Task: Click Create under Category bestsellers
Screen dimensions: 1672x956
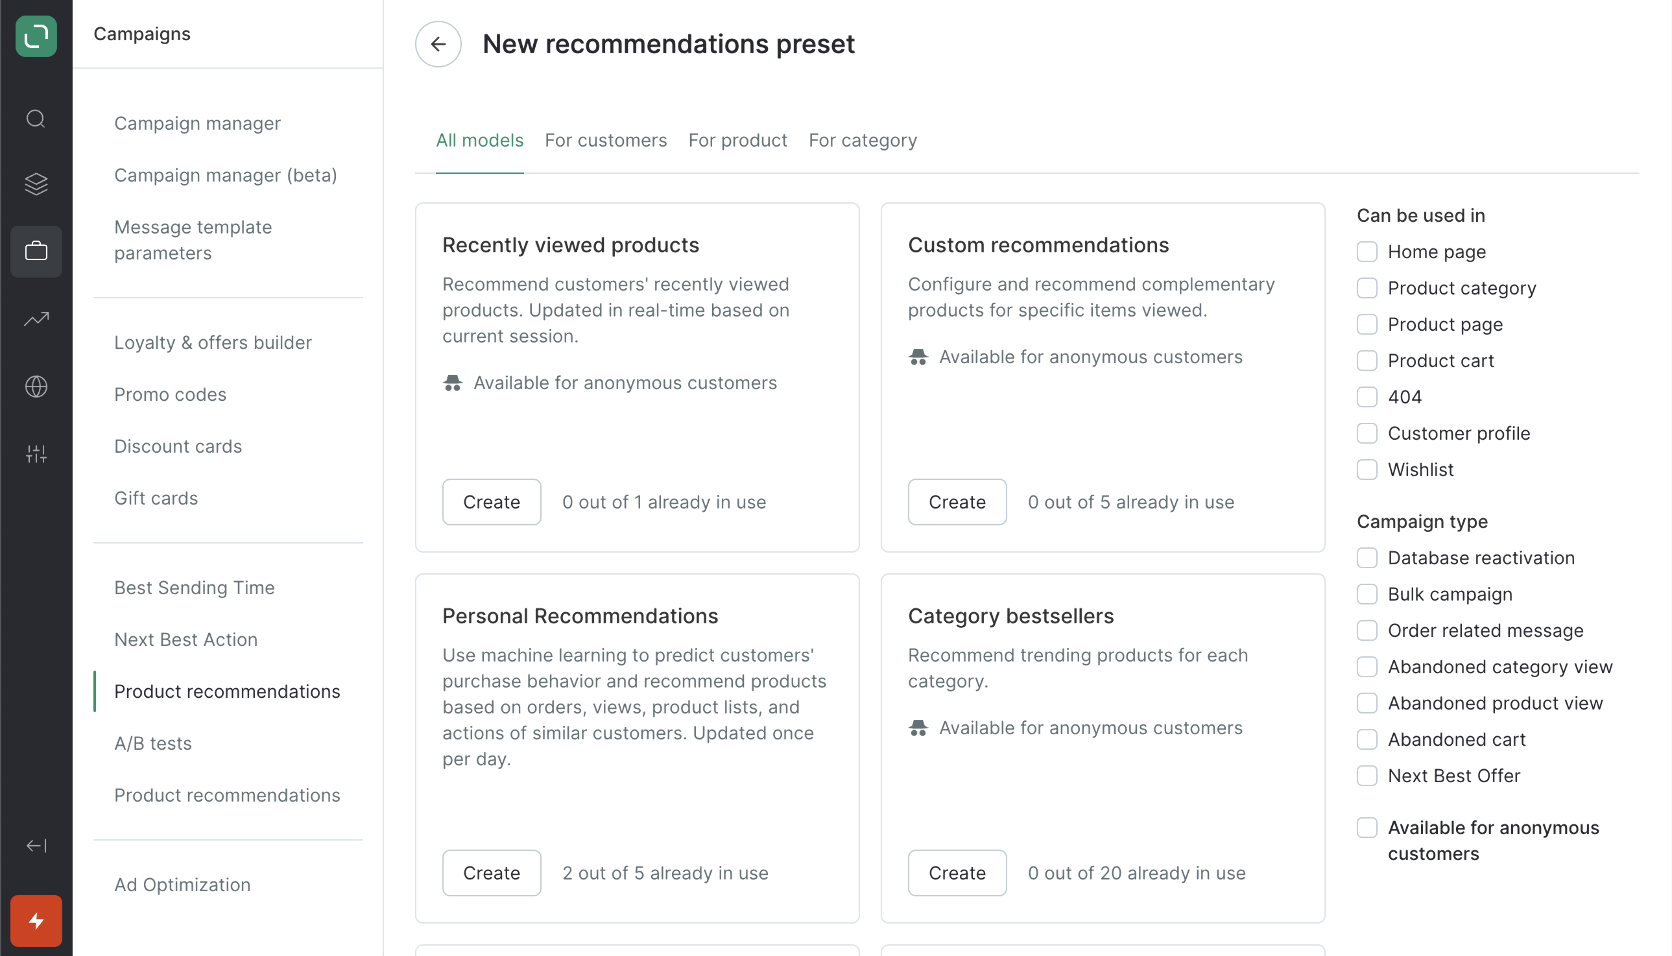Action: (x=956, y=872)
